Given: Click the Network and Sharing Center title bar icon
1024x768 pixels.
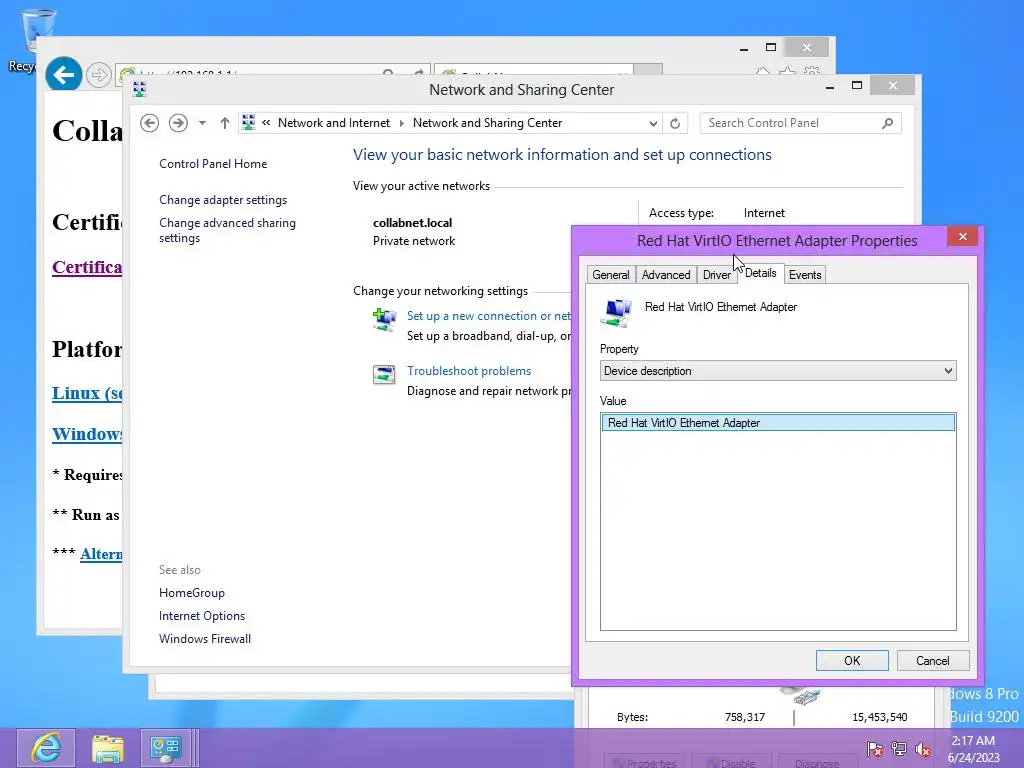Looking at the screenshot, I should point(139,89).
